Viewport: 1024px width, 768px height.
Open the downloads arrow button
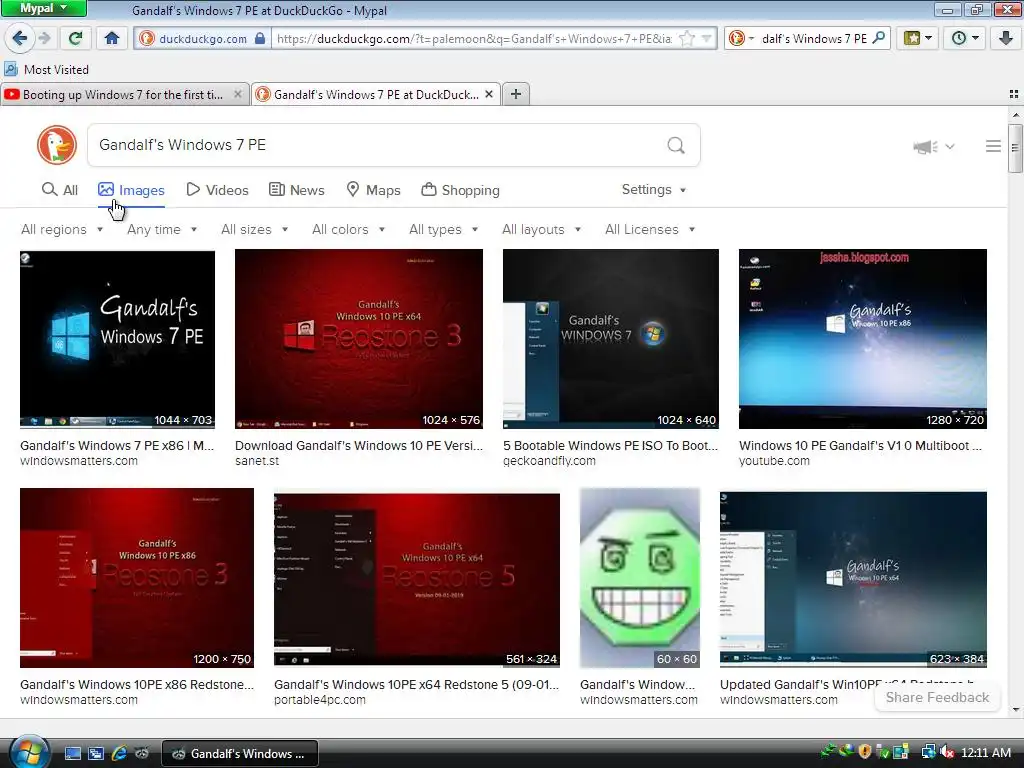tap(1006, 38)
